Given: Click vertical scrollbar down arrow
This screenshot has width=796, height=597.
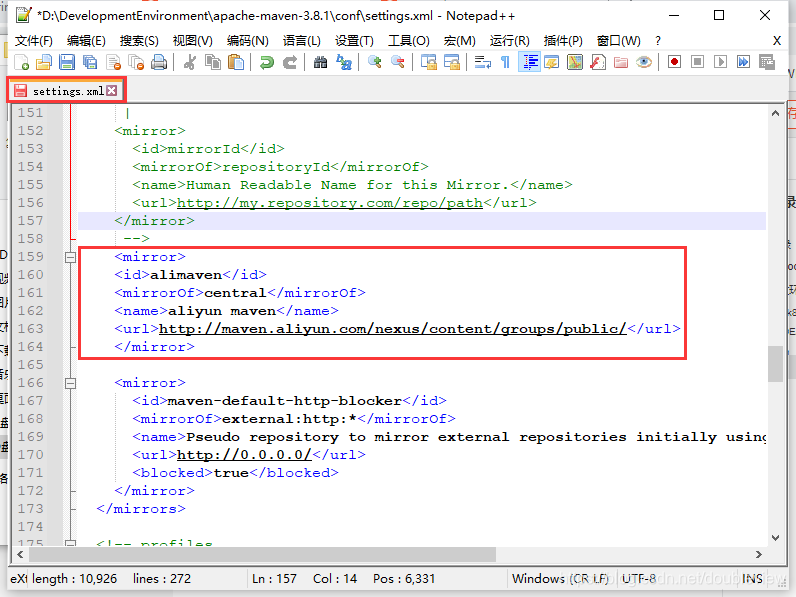Looking at the screenshot, I should pos(775,538).
